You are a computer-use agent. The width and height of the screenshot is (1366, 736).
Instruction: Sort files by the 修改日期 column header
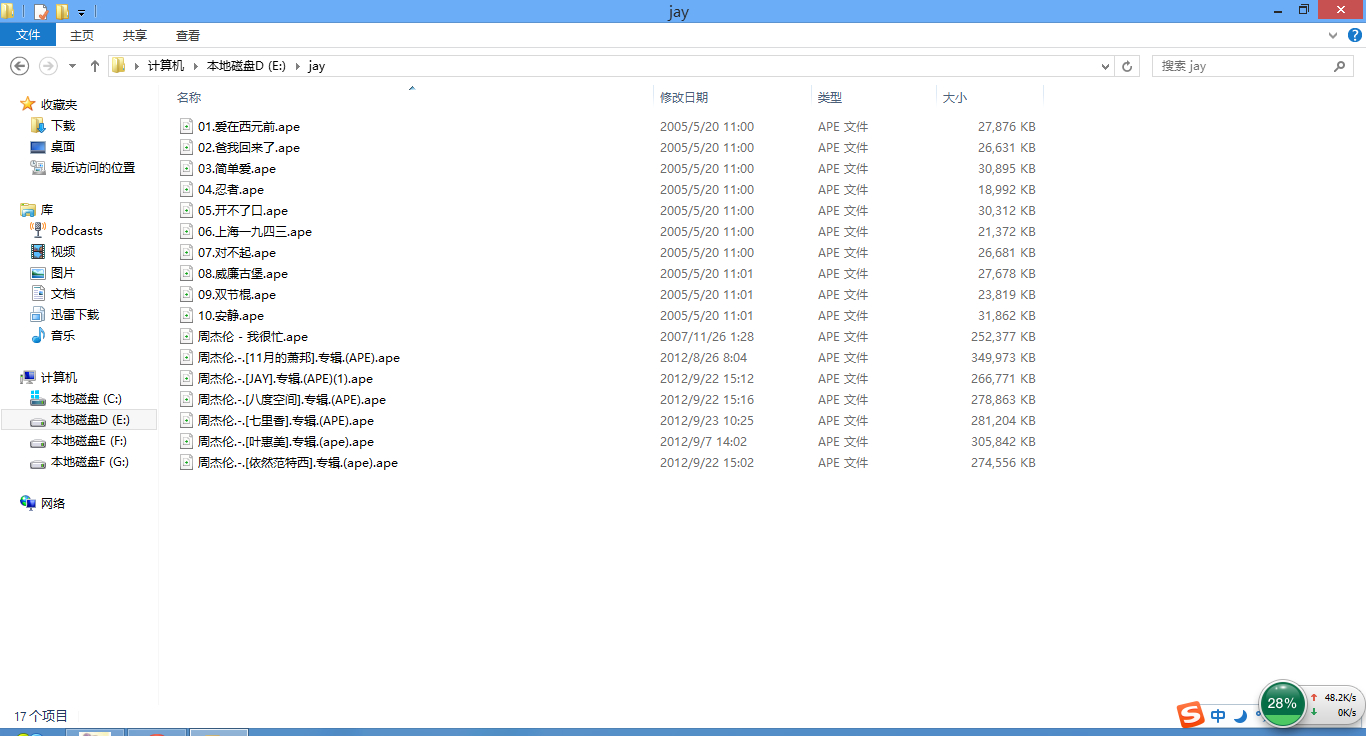[x=684, y=97]
